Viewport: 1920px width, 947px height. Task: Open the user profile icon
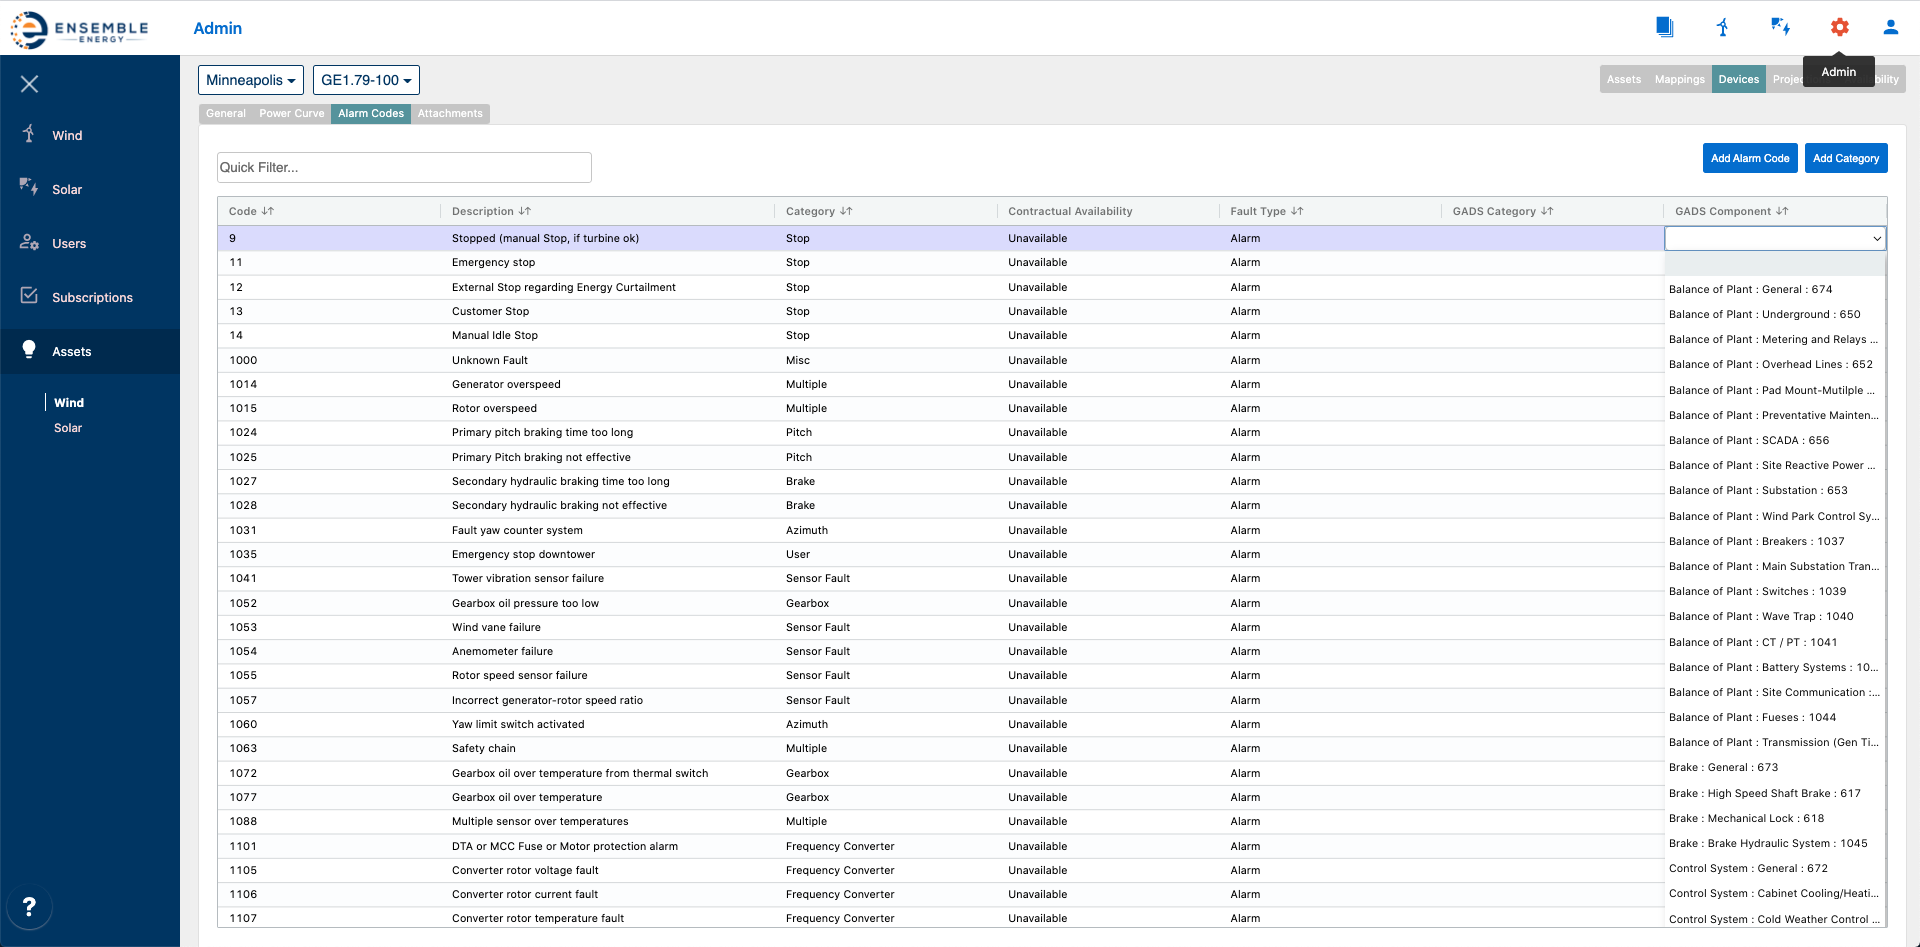point(1890,27)
